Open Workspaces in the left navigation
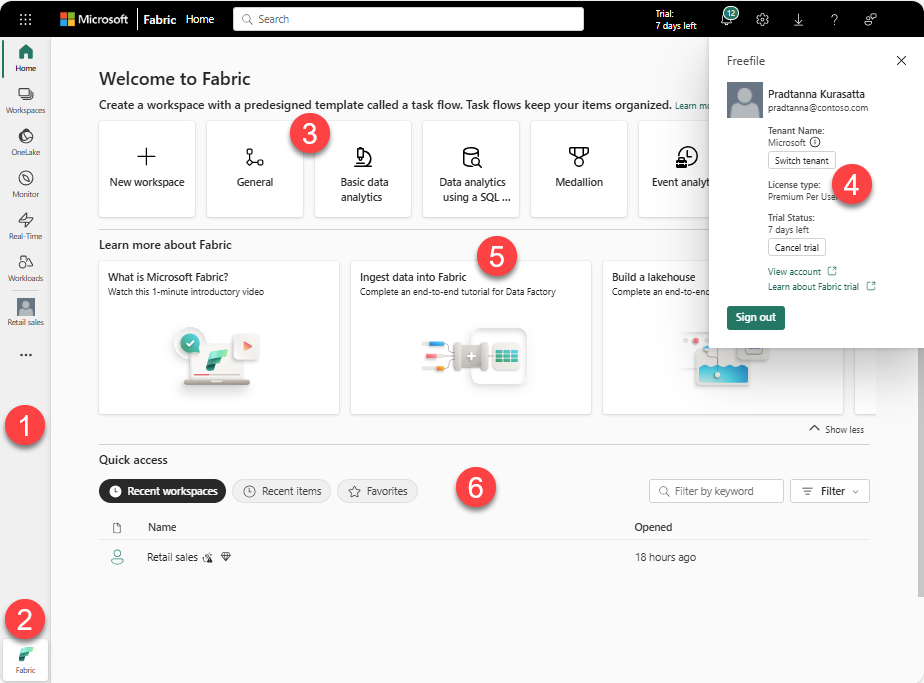Screen dimensions: 924x683 (26, 98)
